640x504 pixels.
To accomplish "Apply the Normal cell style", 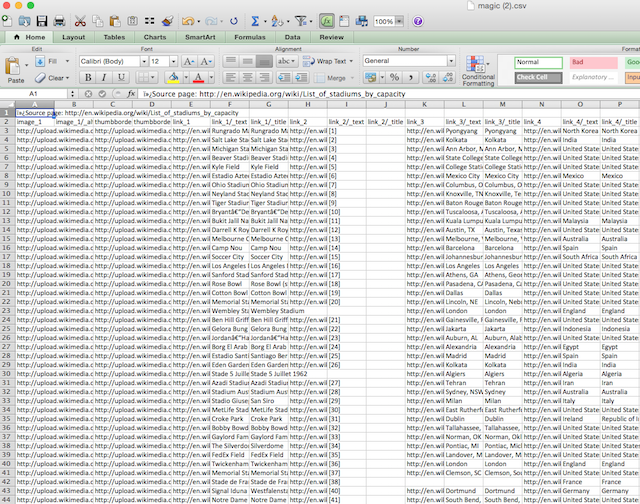I will click(538, 62).
